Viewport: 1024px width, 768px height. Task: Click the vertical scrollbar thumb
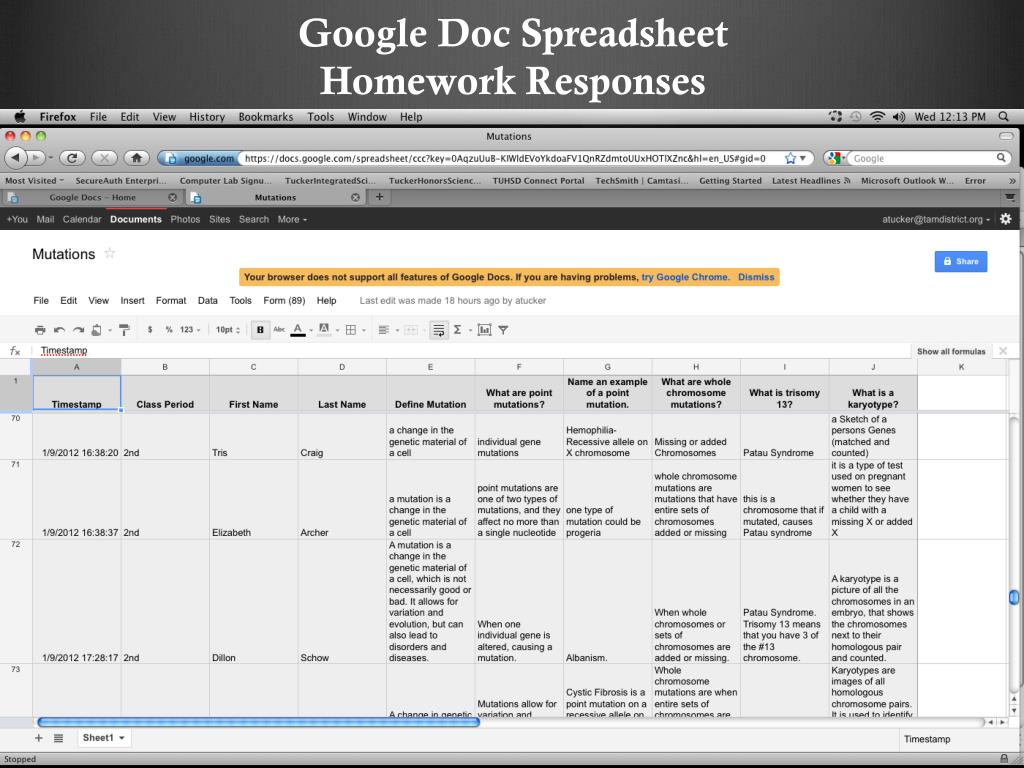1014,597
